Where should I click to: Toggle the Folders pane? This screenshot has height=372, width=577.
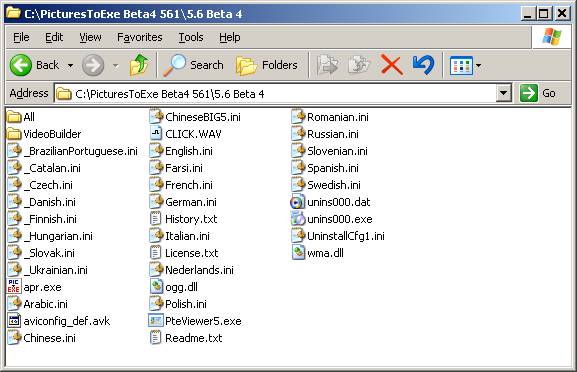pos(267,65)
